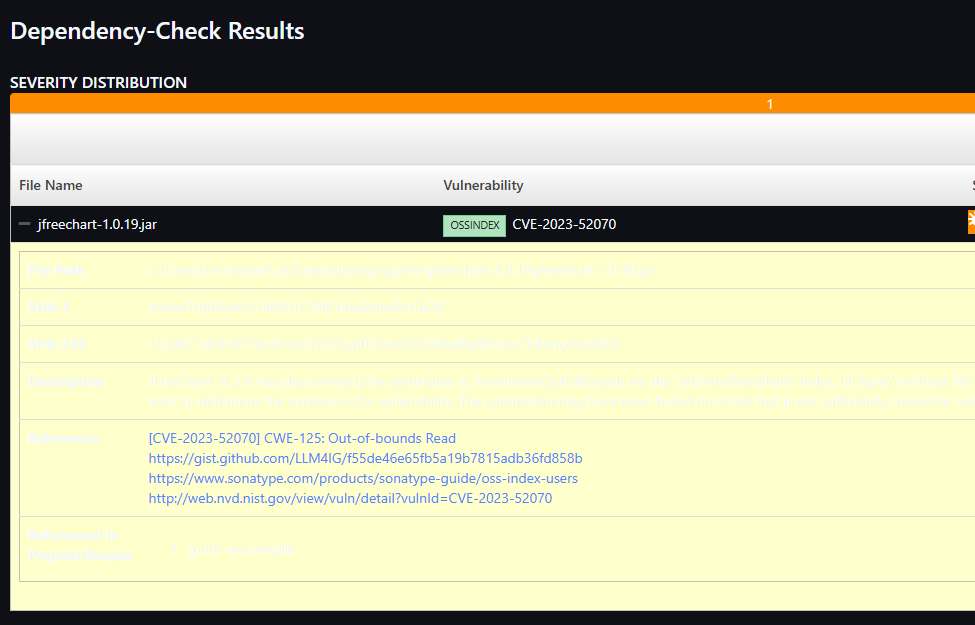Click the orange severity icon in the jfreechart row
The width and height of the screenshot is (975, 625).
point(971,222)
